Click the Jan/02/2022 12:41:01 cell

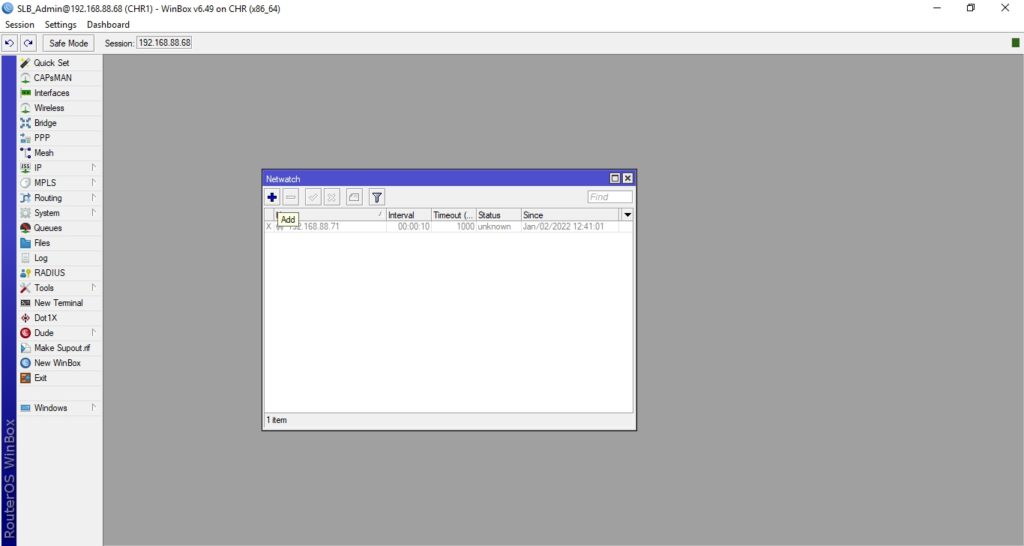564,227
